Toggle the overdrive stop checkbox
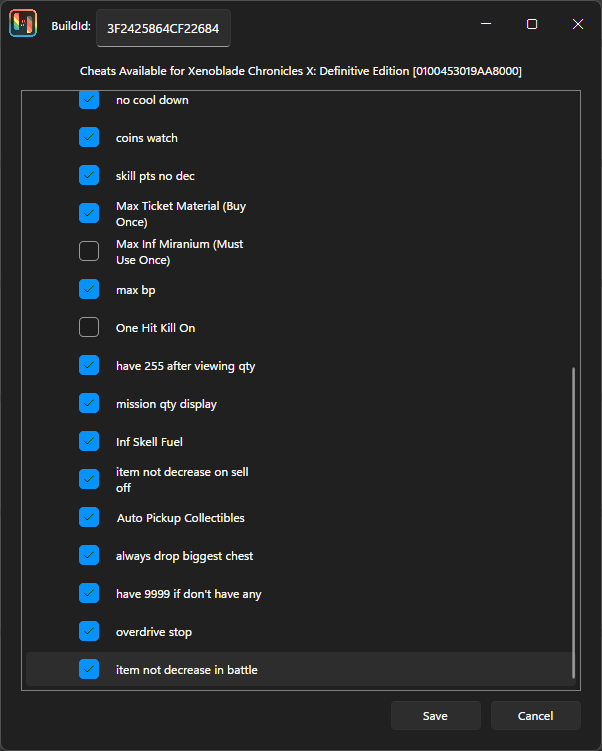 89,631
